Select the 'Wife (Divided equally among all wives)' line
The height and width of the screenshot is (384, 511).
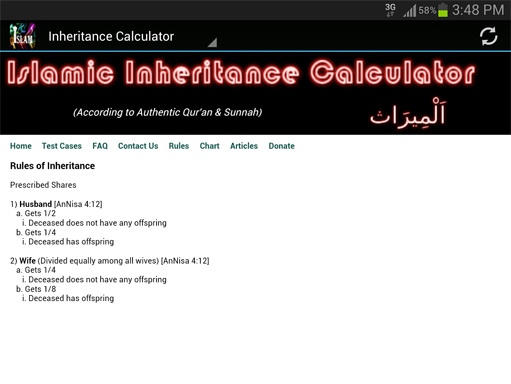point(110,261)
